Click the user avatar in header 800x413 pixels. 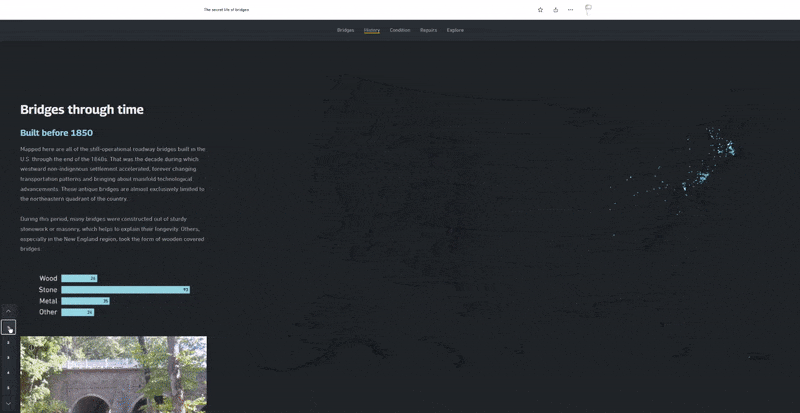point(588,9)
